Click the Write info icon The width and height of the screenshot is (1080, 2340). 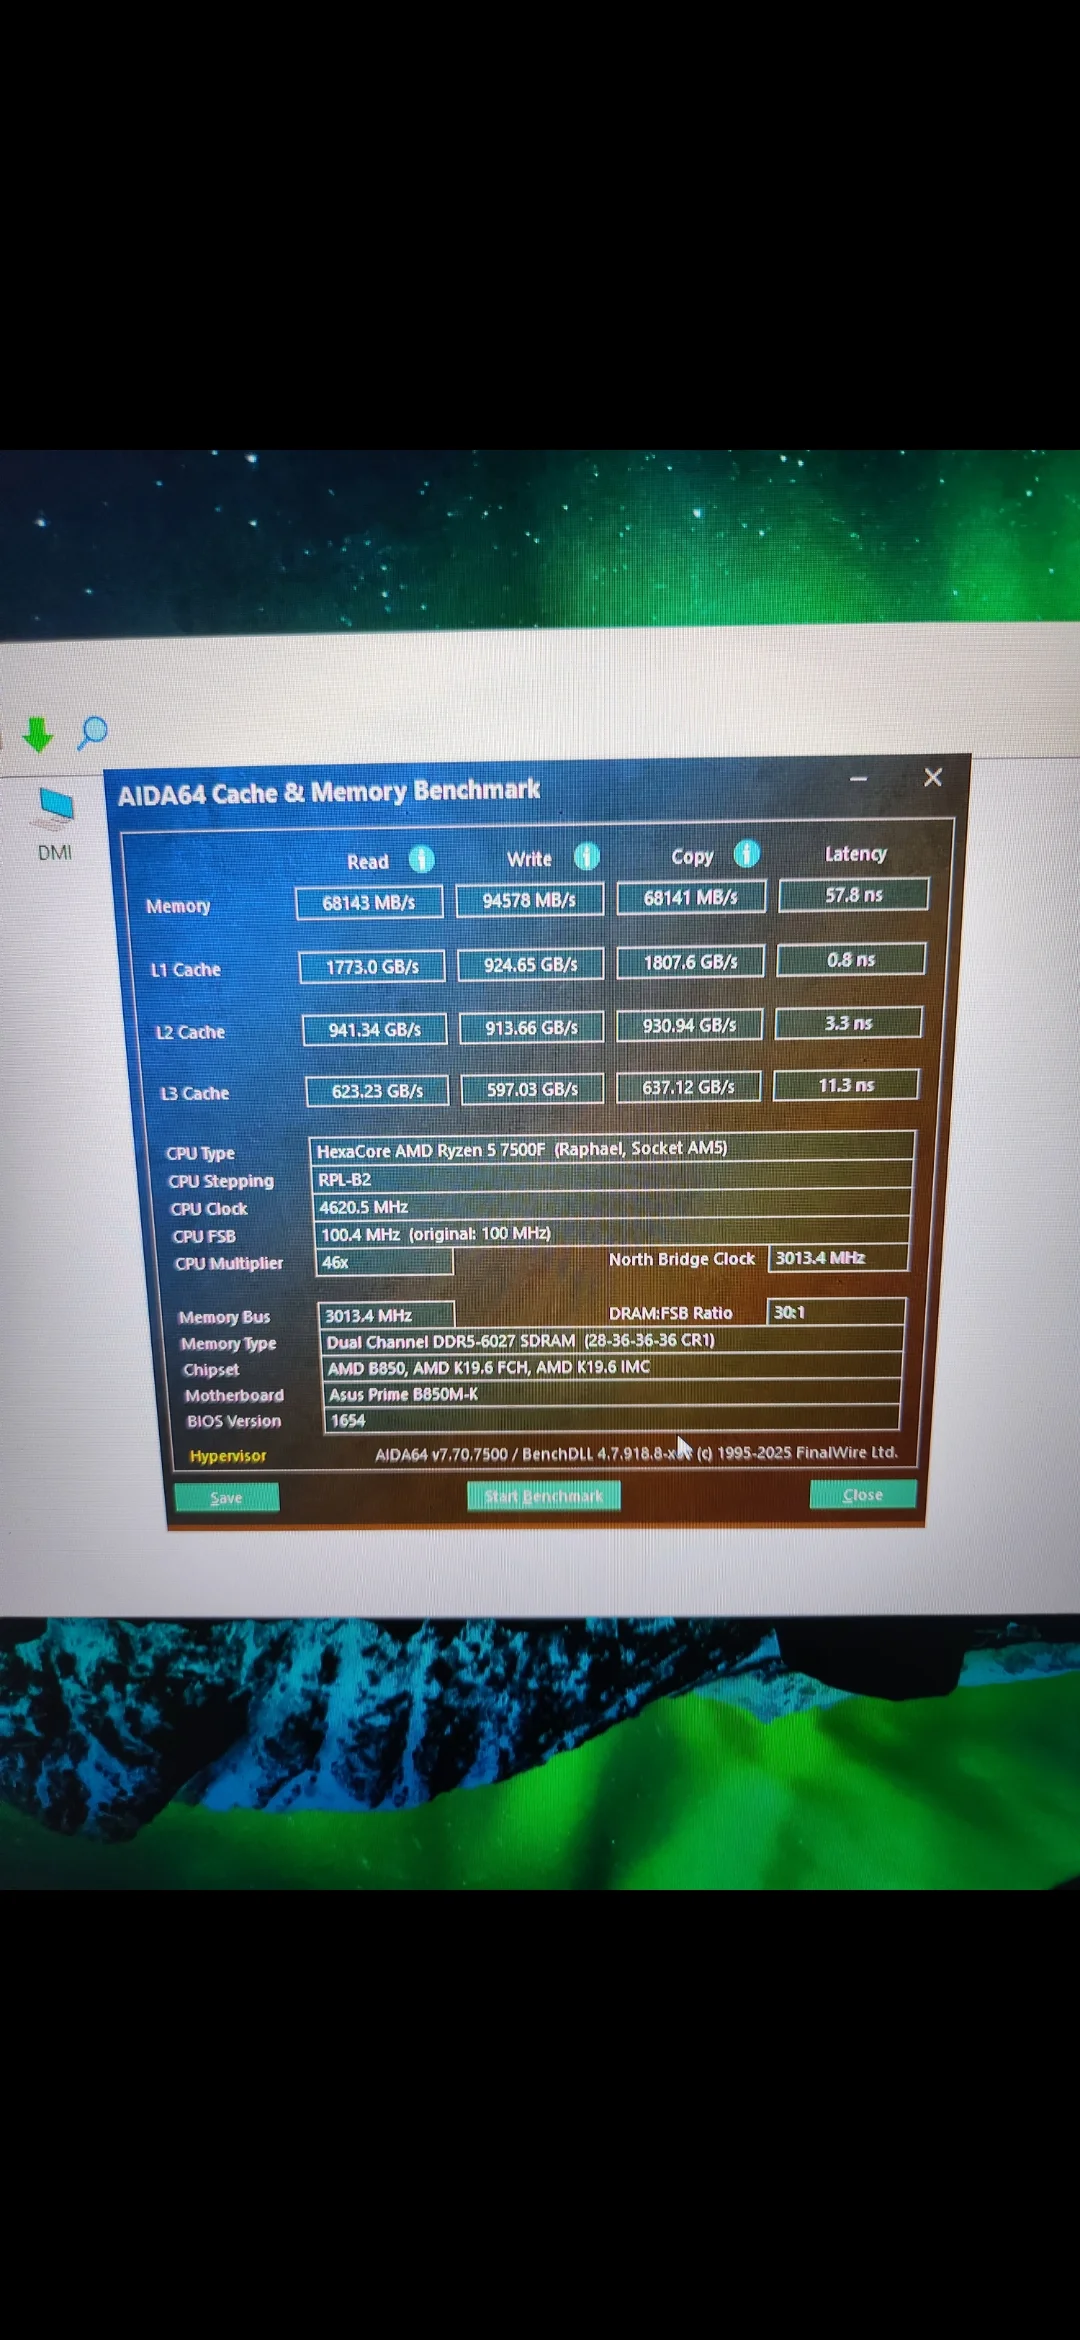point(586,857)
